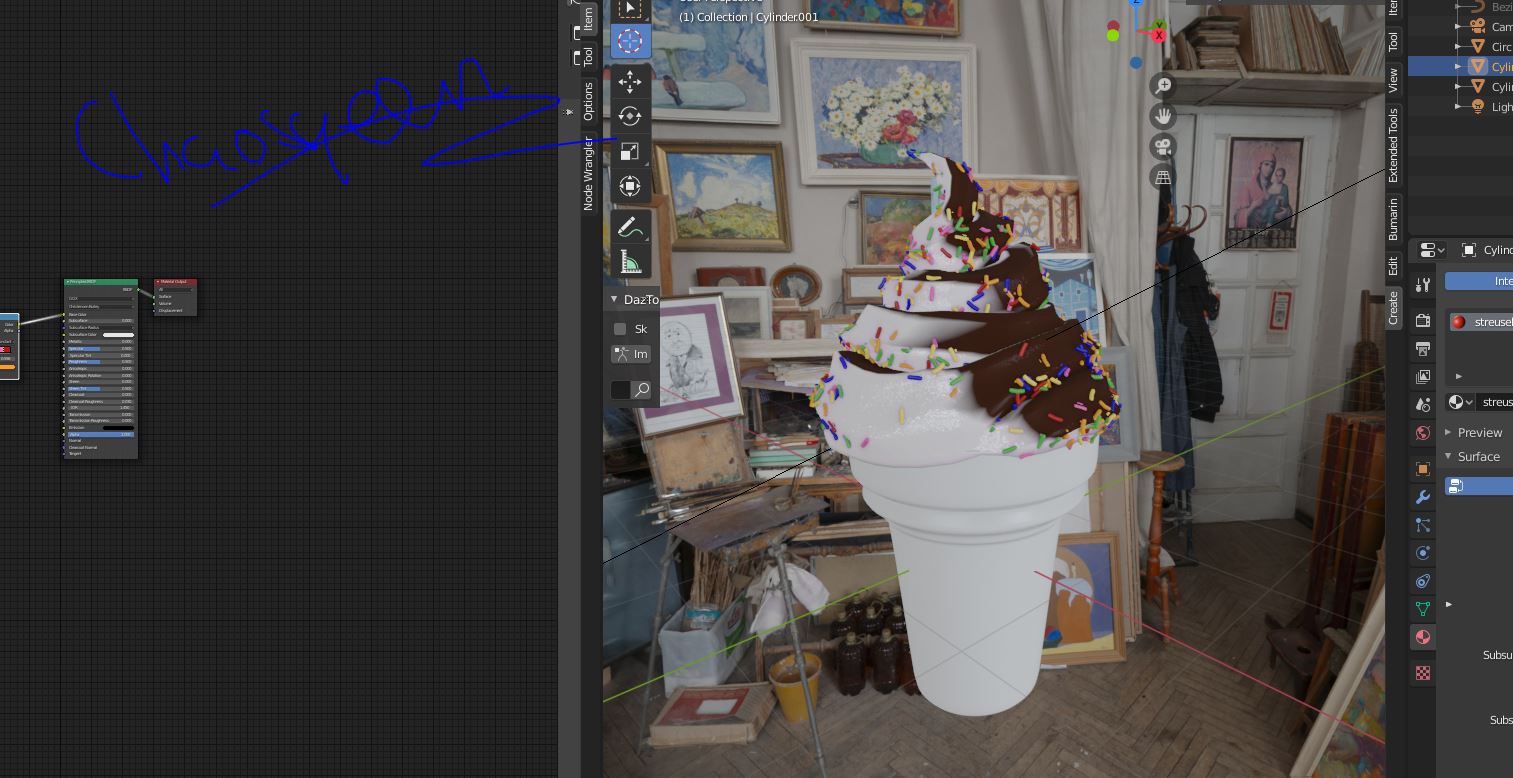Expand the Ligh object in outliner
This screenshot has width=1513, height=778.
coord(1459,106)
